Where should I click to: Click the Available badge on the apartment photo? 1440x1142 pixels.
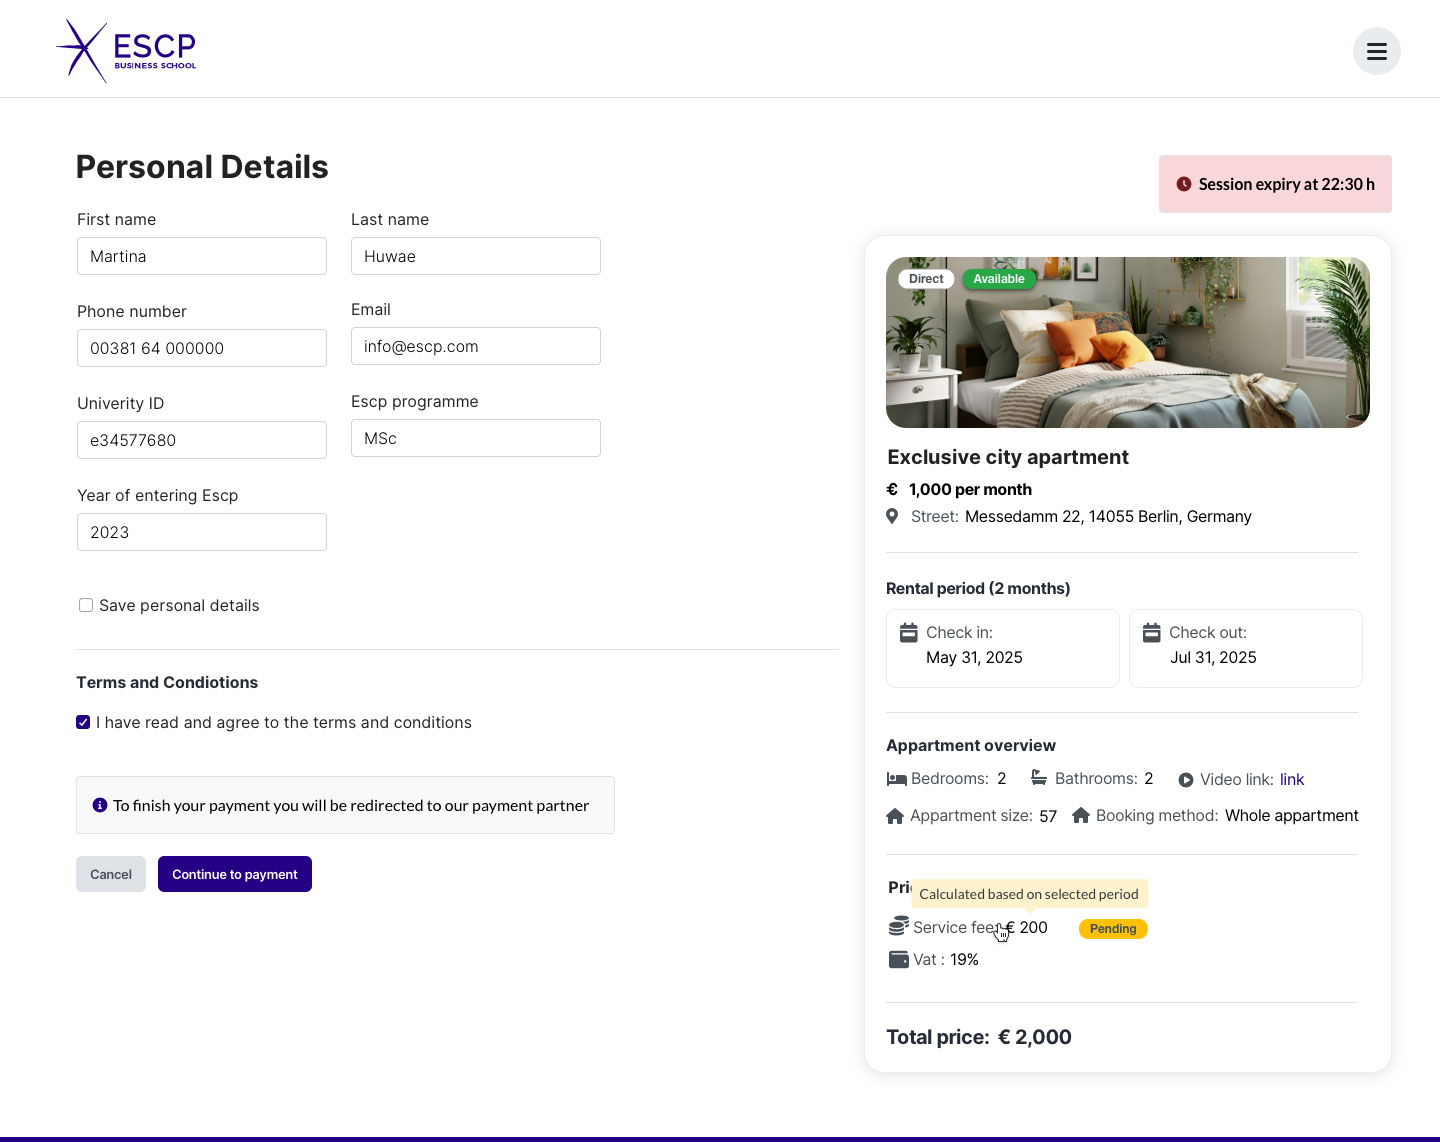[999, 279]
